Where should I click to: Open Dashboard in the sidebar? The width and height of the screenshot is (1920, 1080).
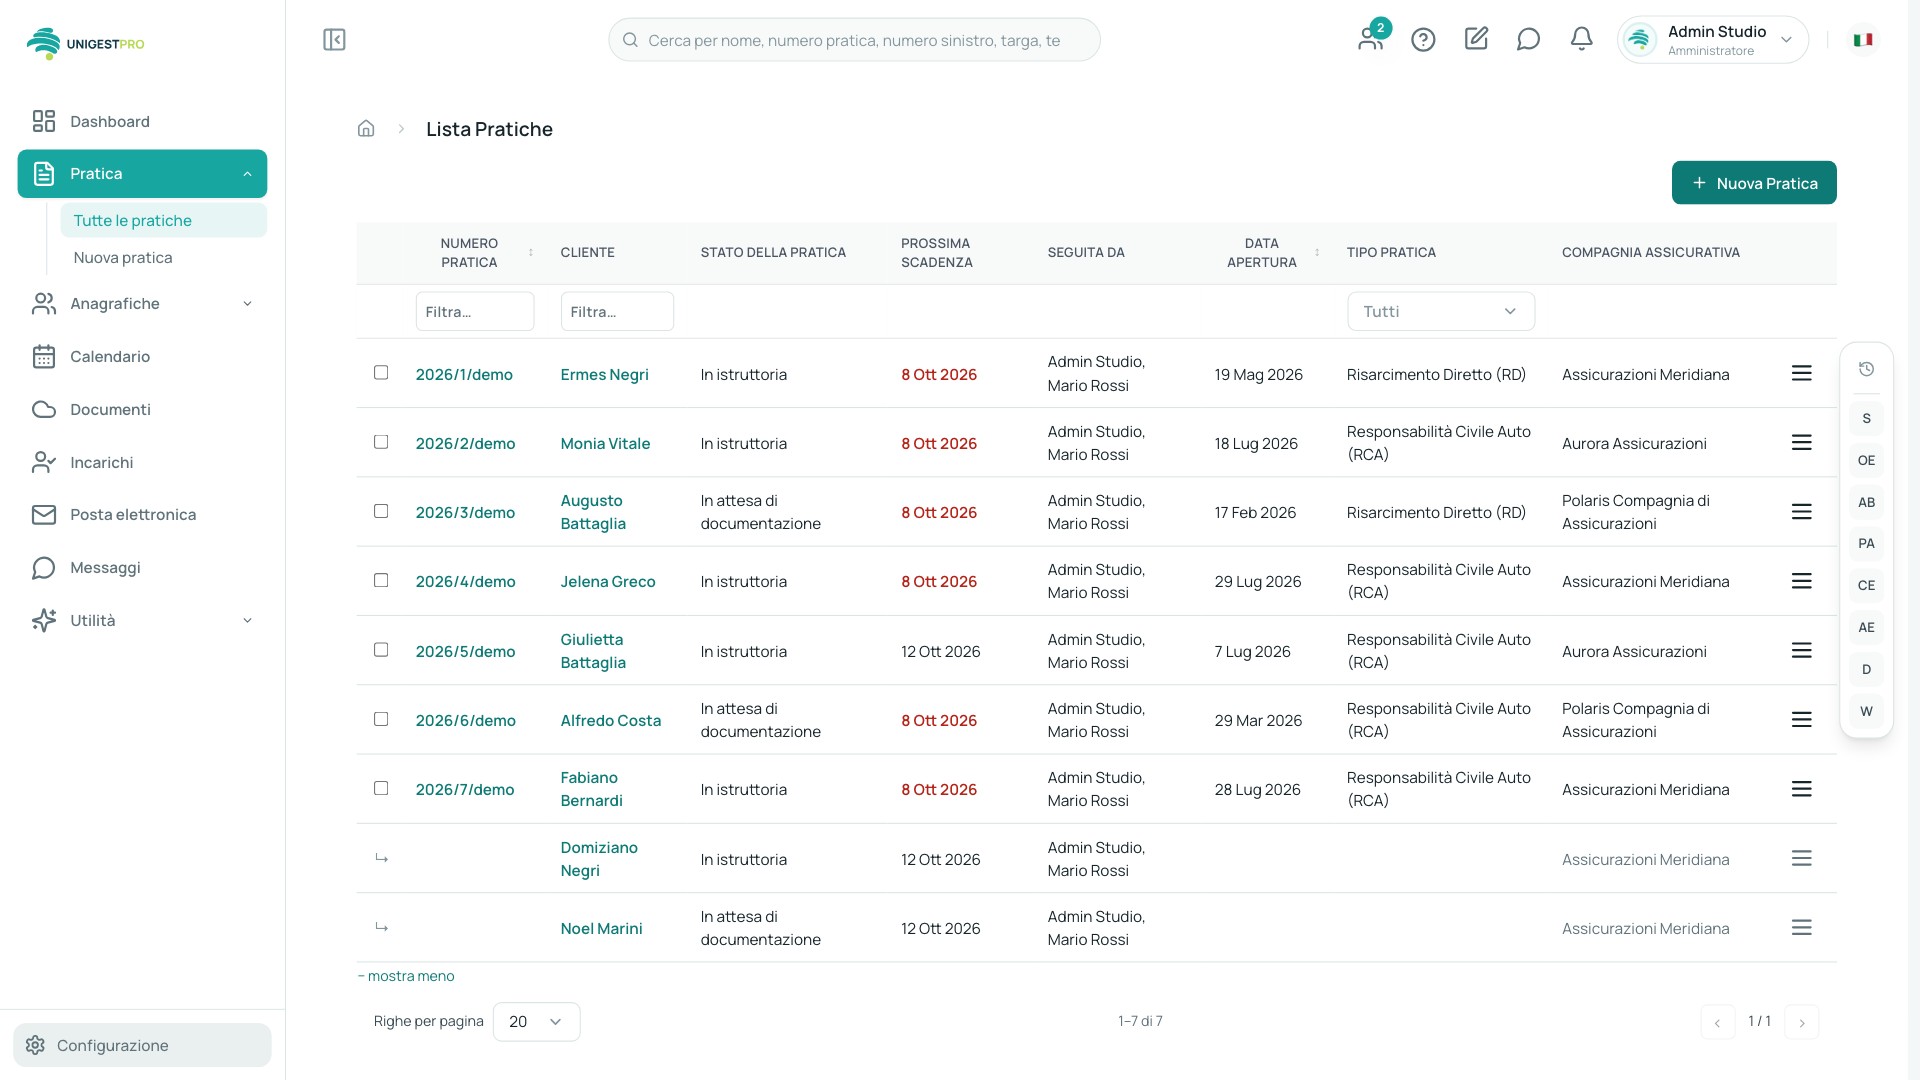point(142,122)
